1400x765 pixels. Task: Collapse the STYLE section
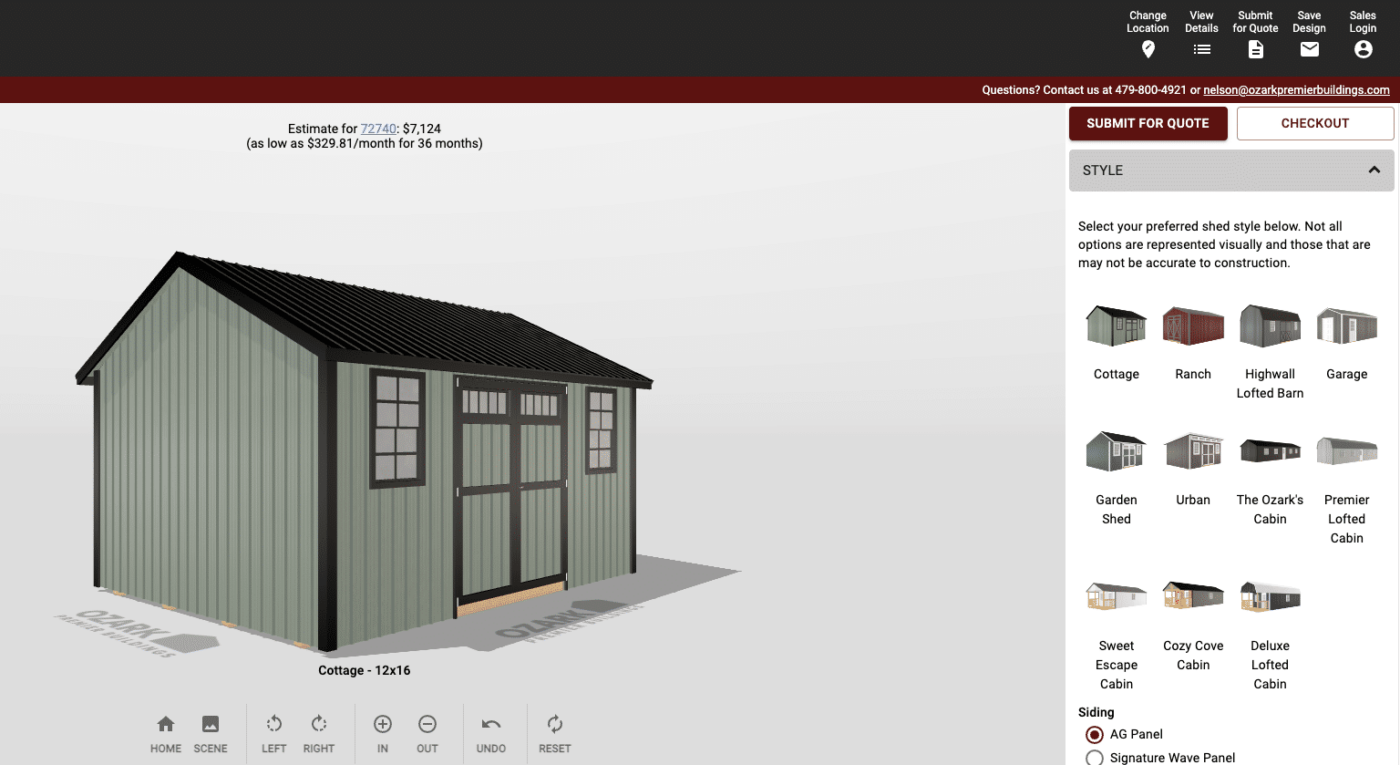(1231, 170)
